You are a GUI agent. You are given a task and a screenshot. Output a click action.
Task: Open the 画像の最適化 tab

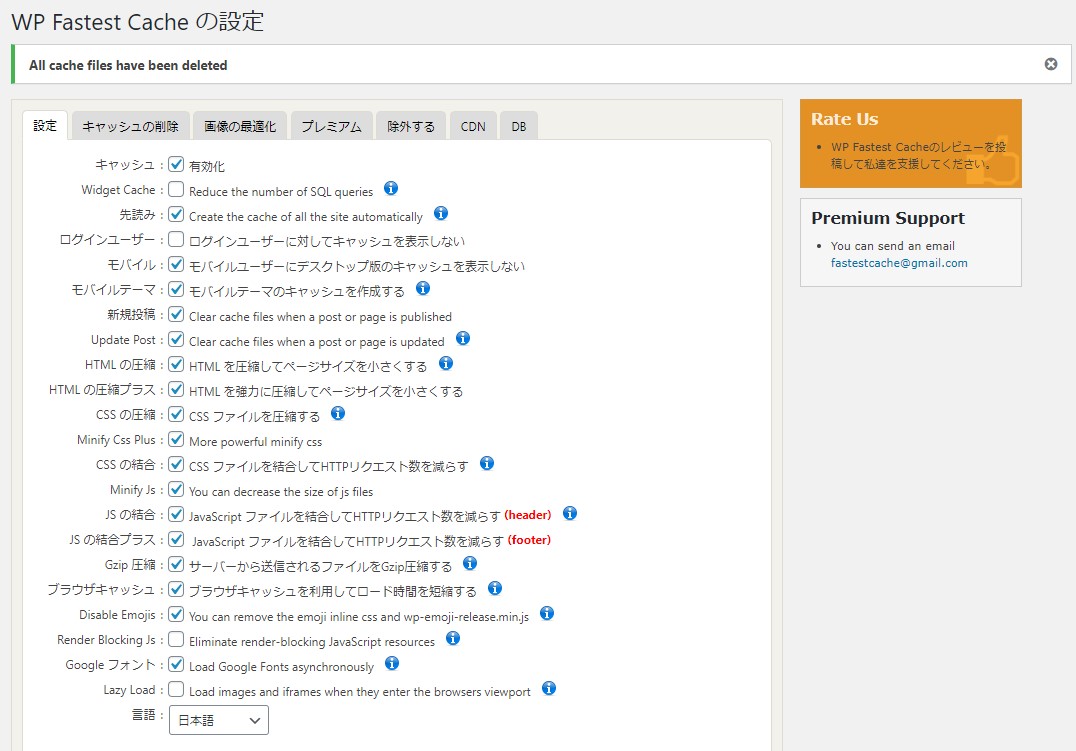(x=240, y=126)
